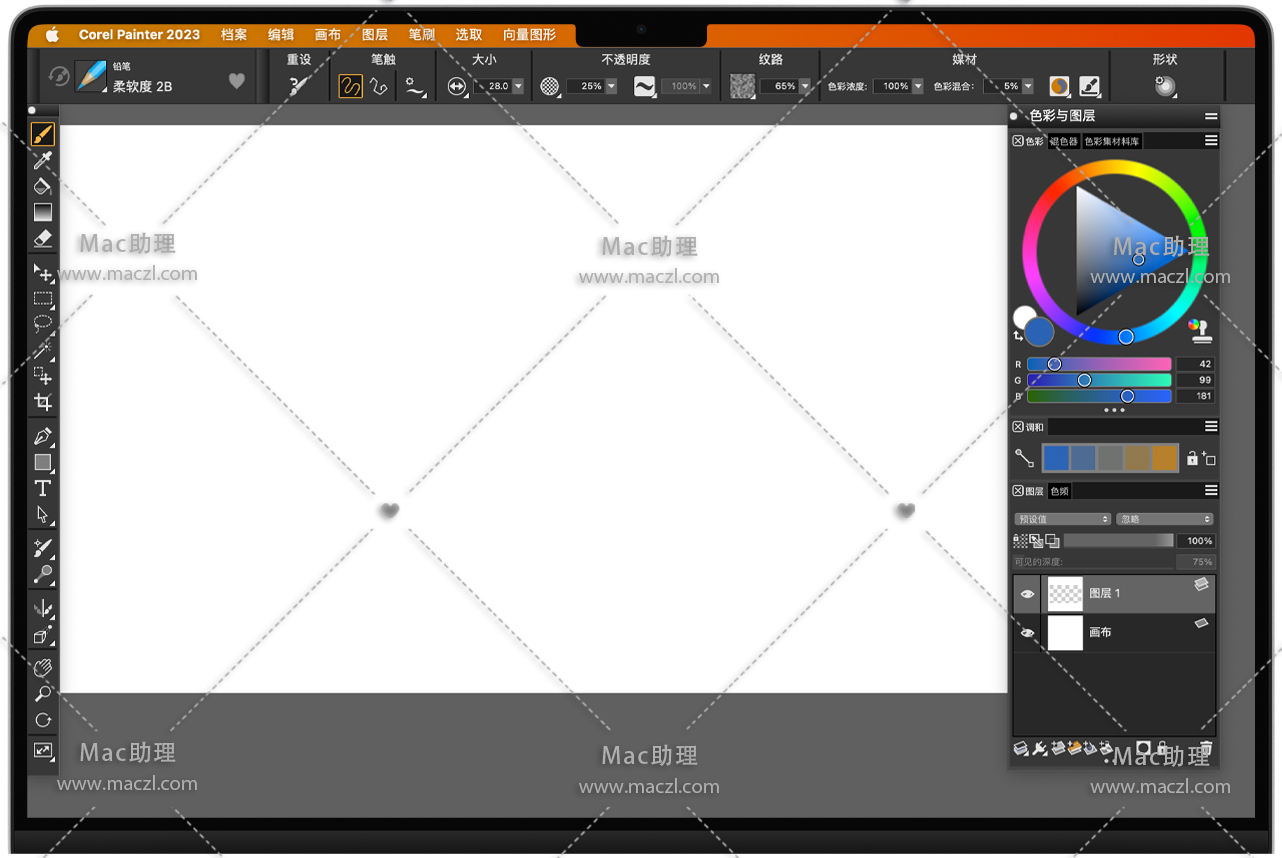This screenshot has width=1282, height=858.
Task: Open the brush size 28.0 dropdown
Action: point(518,87)
